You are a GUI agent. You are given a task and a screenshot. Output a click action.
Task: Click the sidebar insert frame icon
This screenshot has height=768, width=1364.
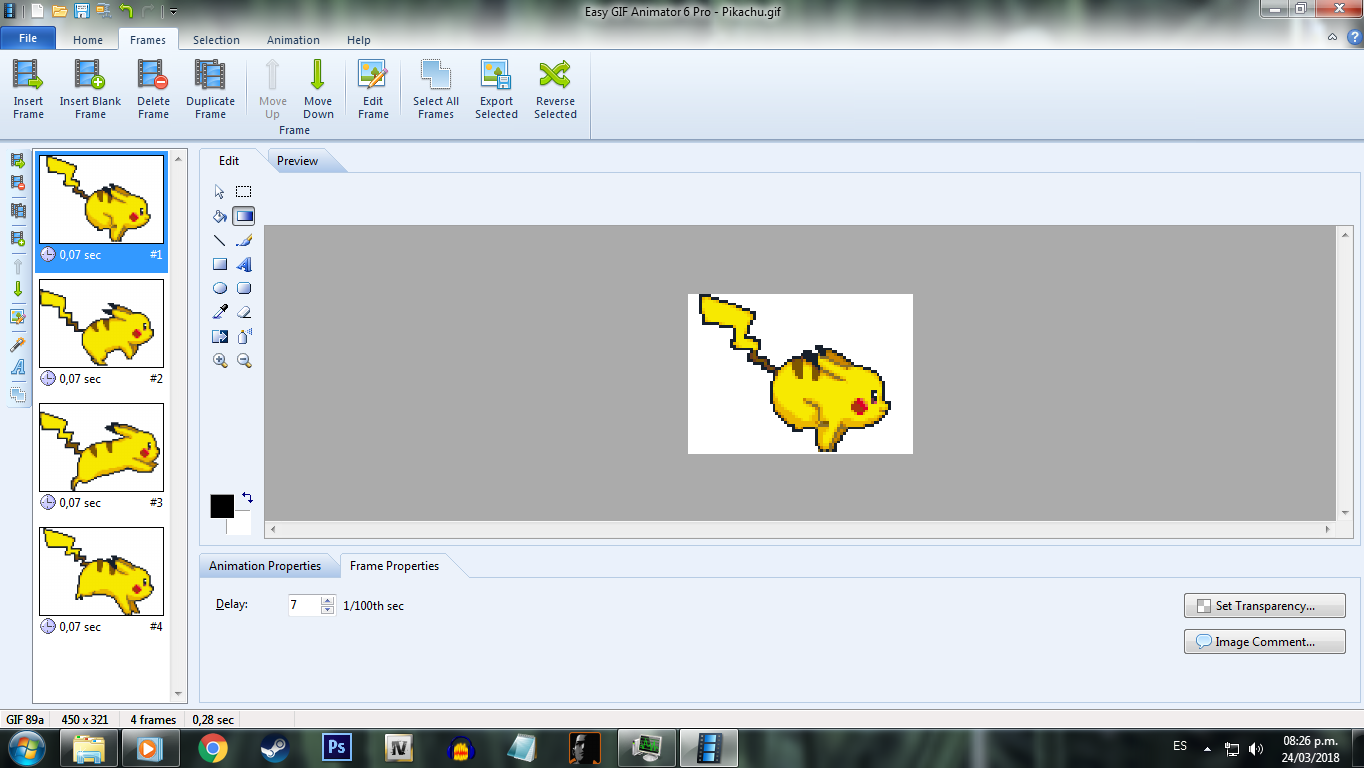click(17, 160)
